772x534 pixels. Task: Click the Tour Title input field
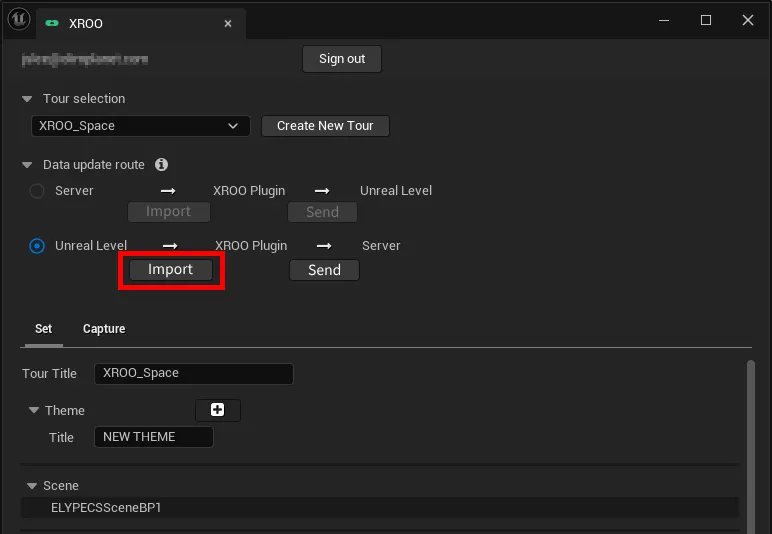(x=194, y=374)
